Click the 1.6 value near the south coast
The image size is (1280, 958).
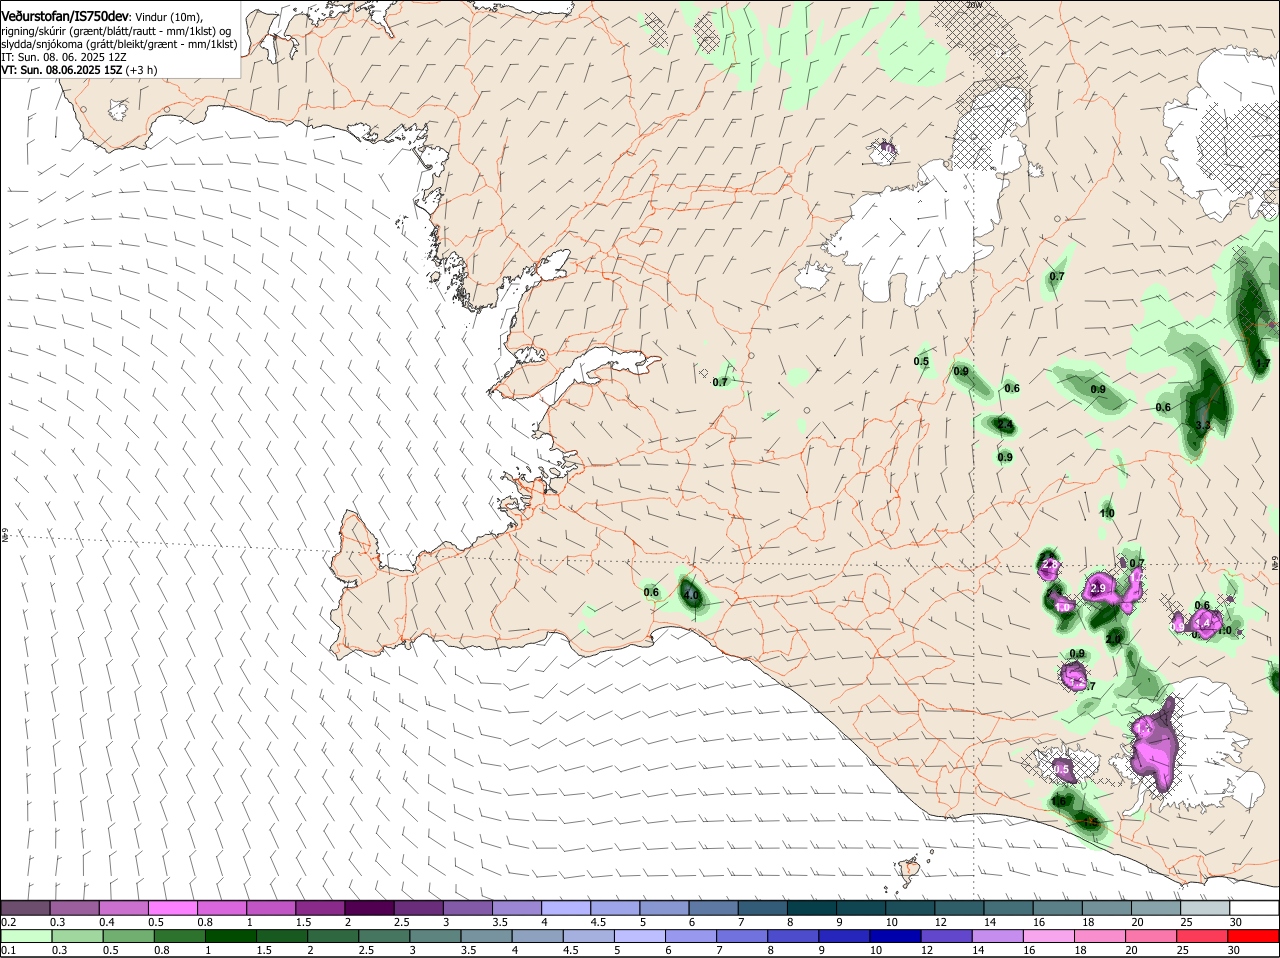pos(1059,801)
